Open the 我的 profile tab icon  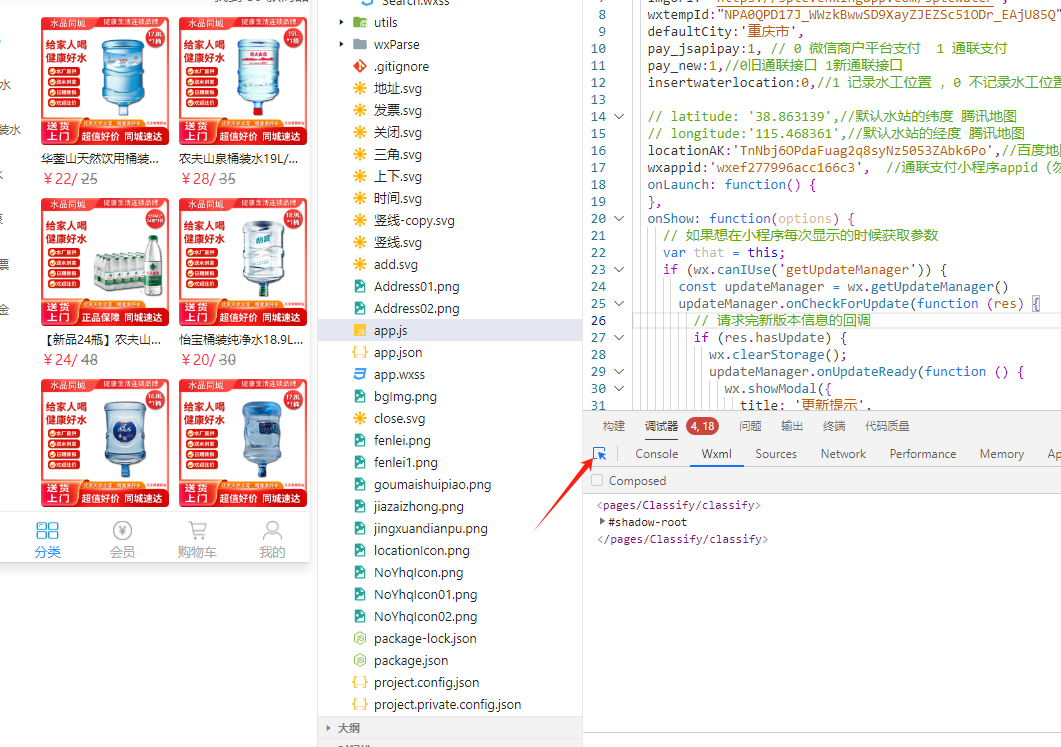pyautogui.click(x=272, y=530)
